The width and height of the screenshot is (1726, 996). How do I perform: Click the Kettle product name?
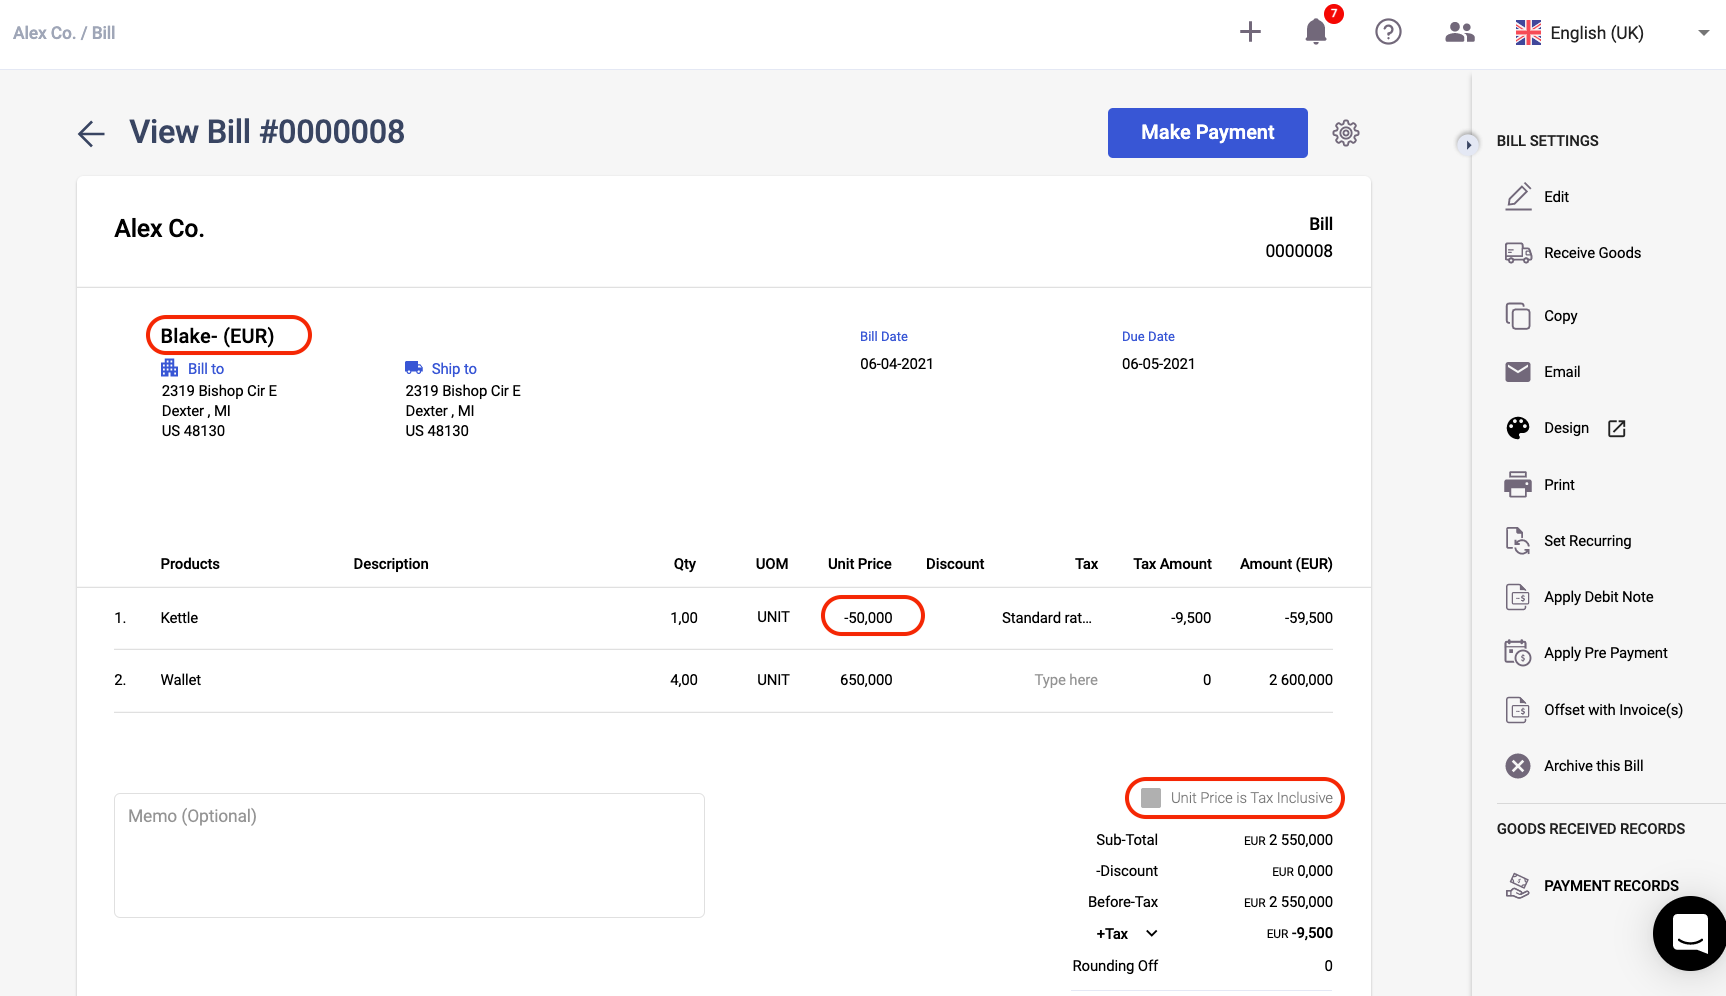pyautogui.click(x=179, y=618)
